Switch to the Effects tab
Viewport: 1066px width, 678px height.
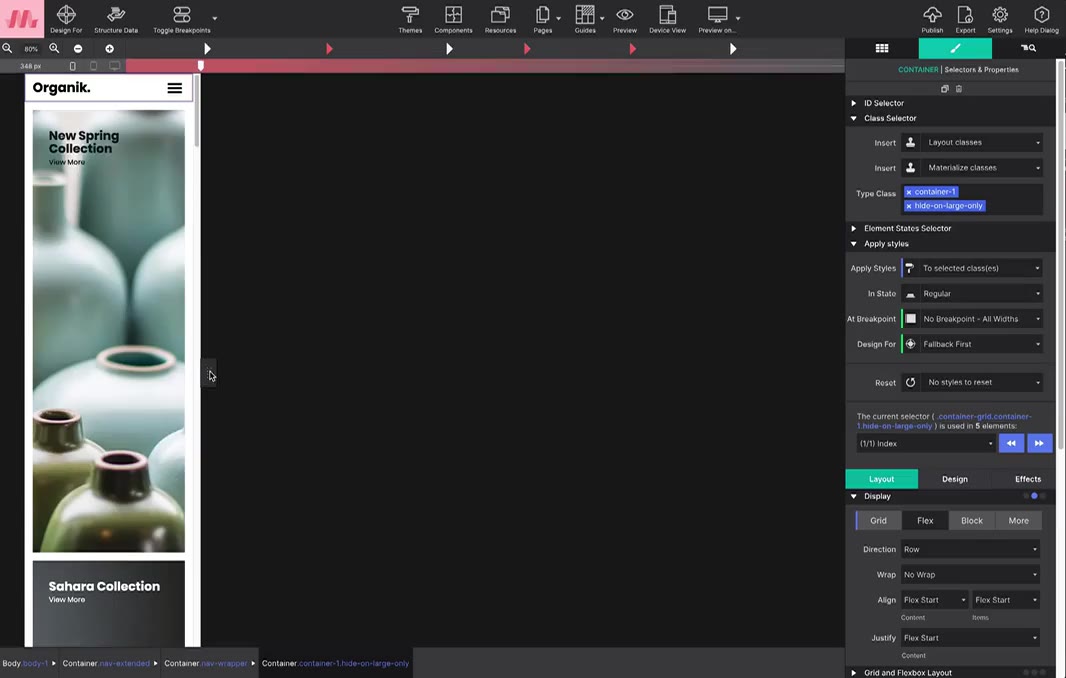click(x=1027, y=479)
